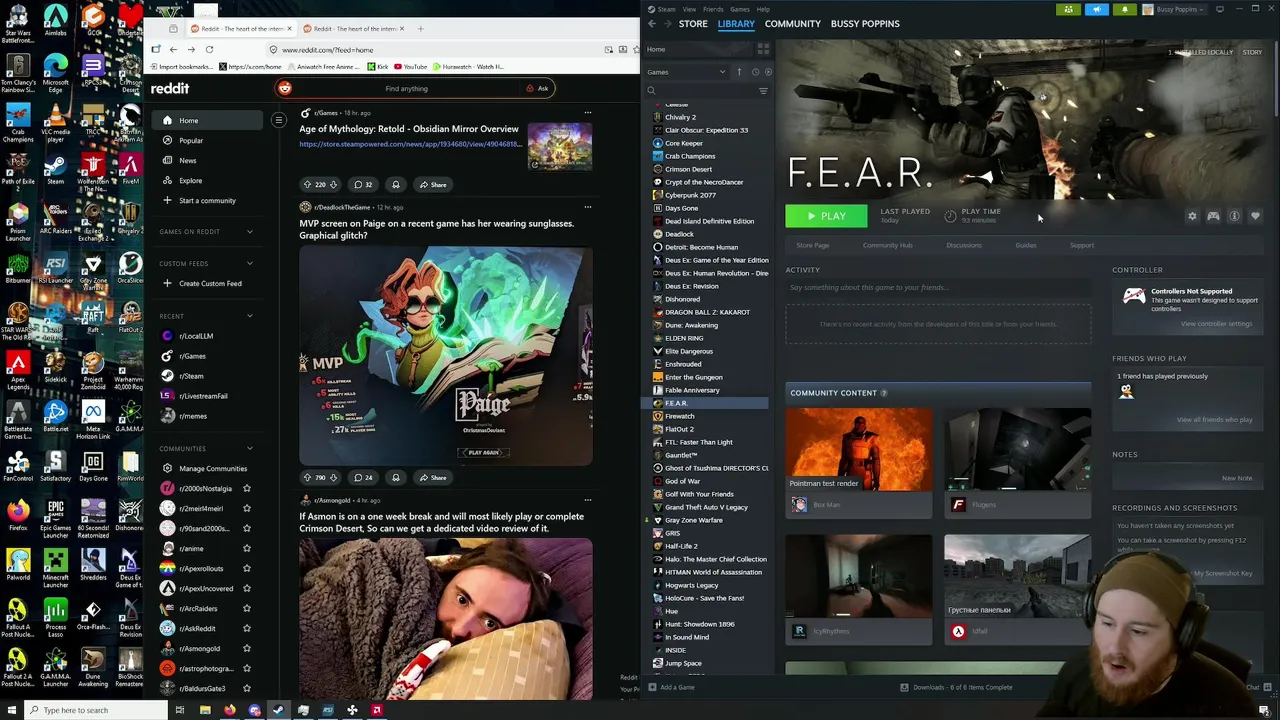1280x720 pixels.
Task: Toggle the recent activity clock filter in the Steam library
Action: point(755,72)
